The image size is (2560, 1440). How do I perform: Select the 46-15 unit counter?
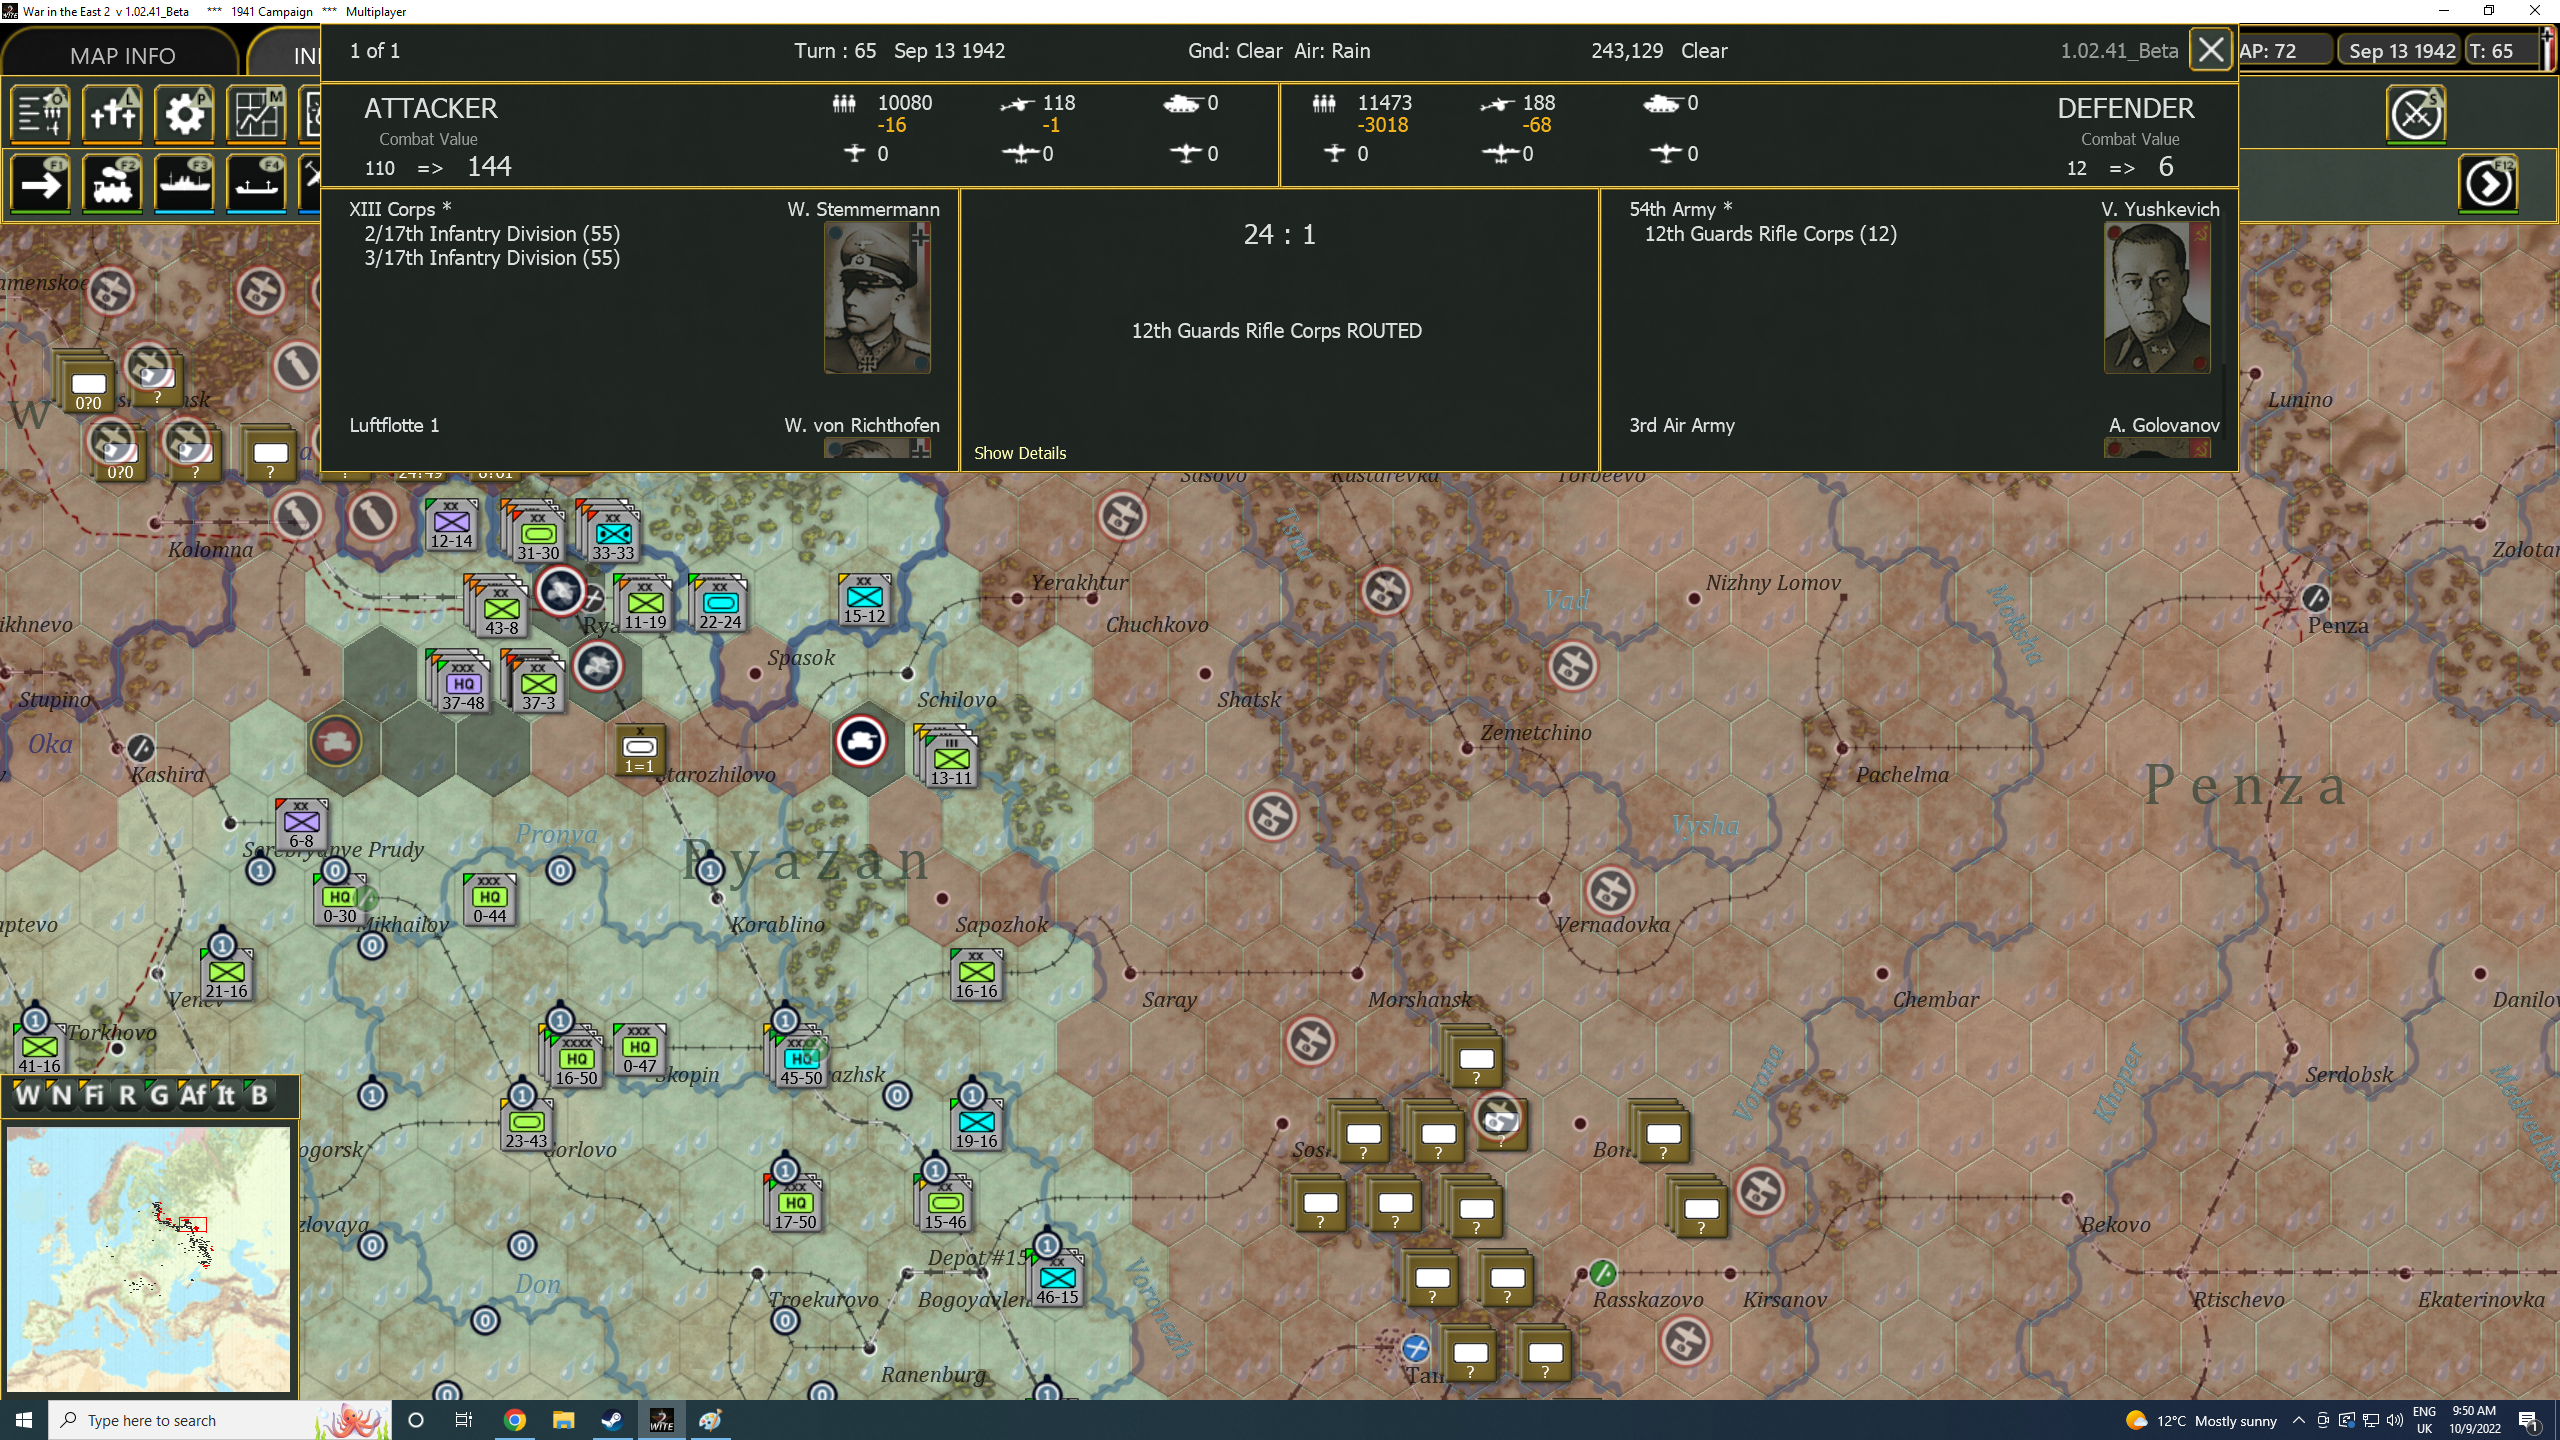pos(1057,1279)
